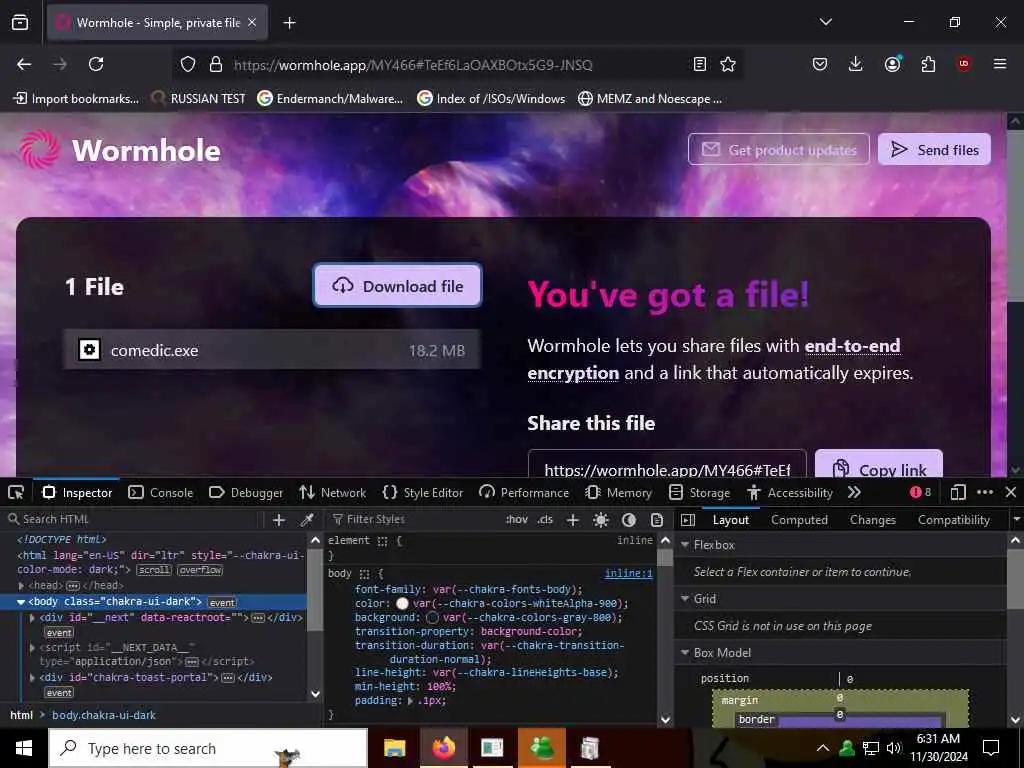Open the Firefox downloads arrow icon
The image size is (1024, 768).
856,64
